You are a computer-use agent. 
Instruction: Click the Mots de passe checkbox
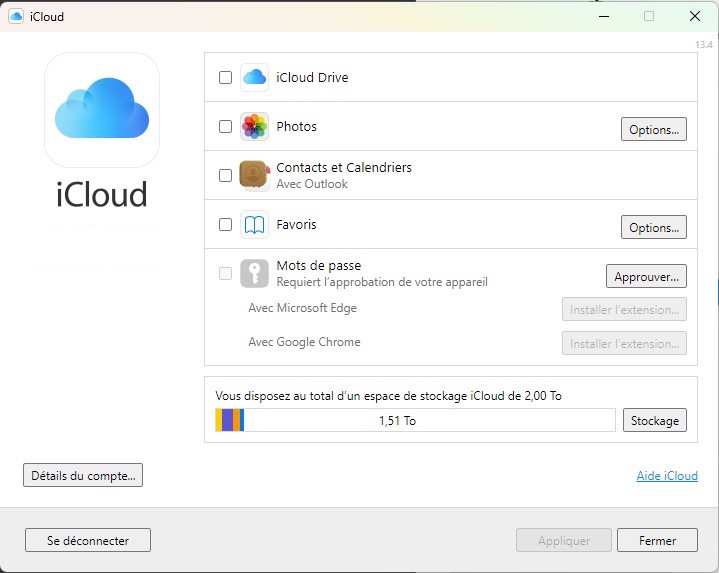(225, 274)
